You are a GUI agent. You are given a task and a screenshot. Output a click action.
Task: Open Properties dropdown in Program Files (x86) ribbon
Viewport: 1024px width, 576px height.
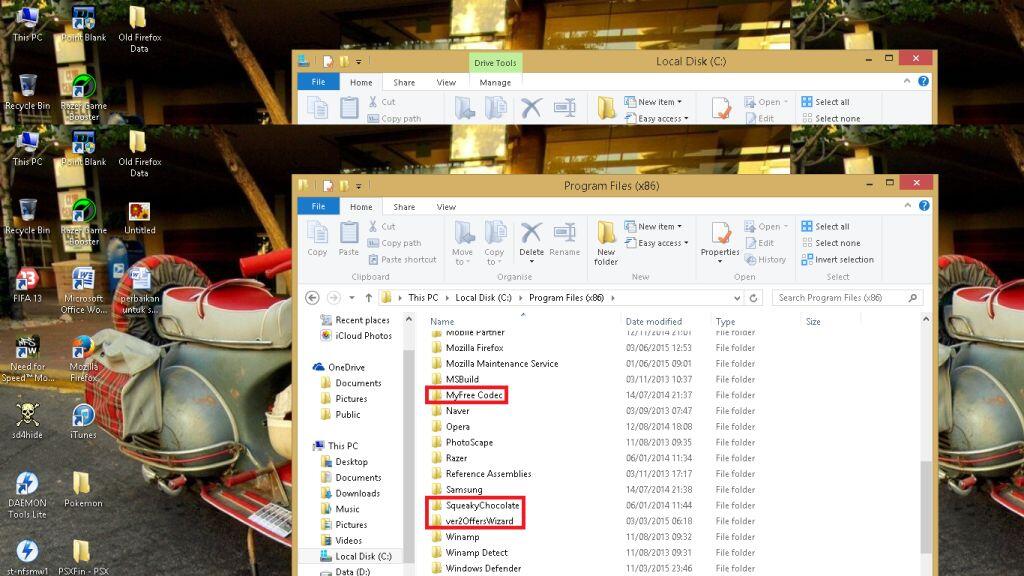pyautogui.click(x=720, y=261)
